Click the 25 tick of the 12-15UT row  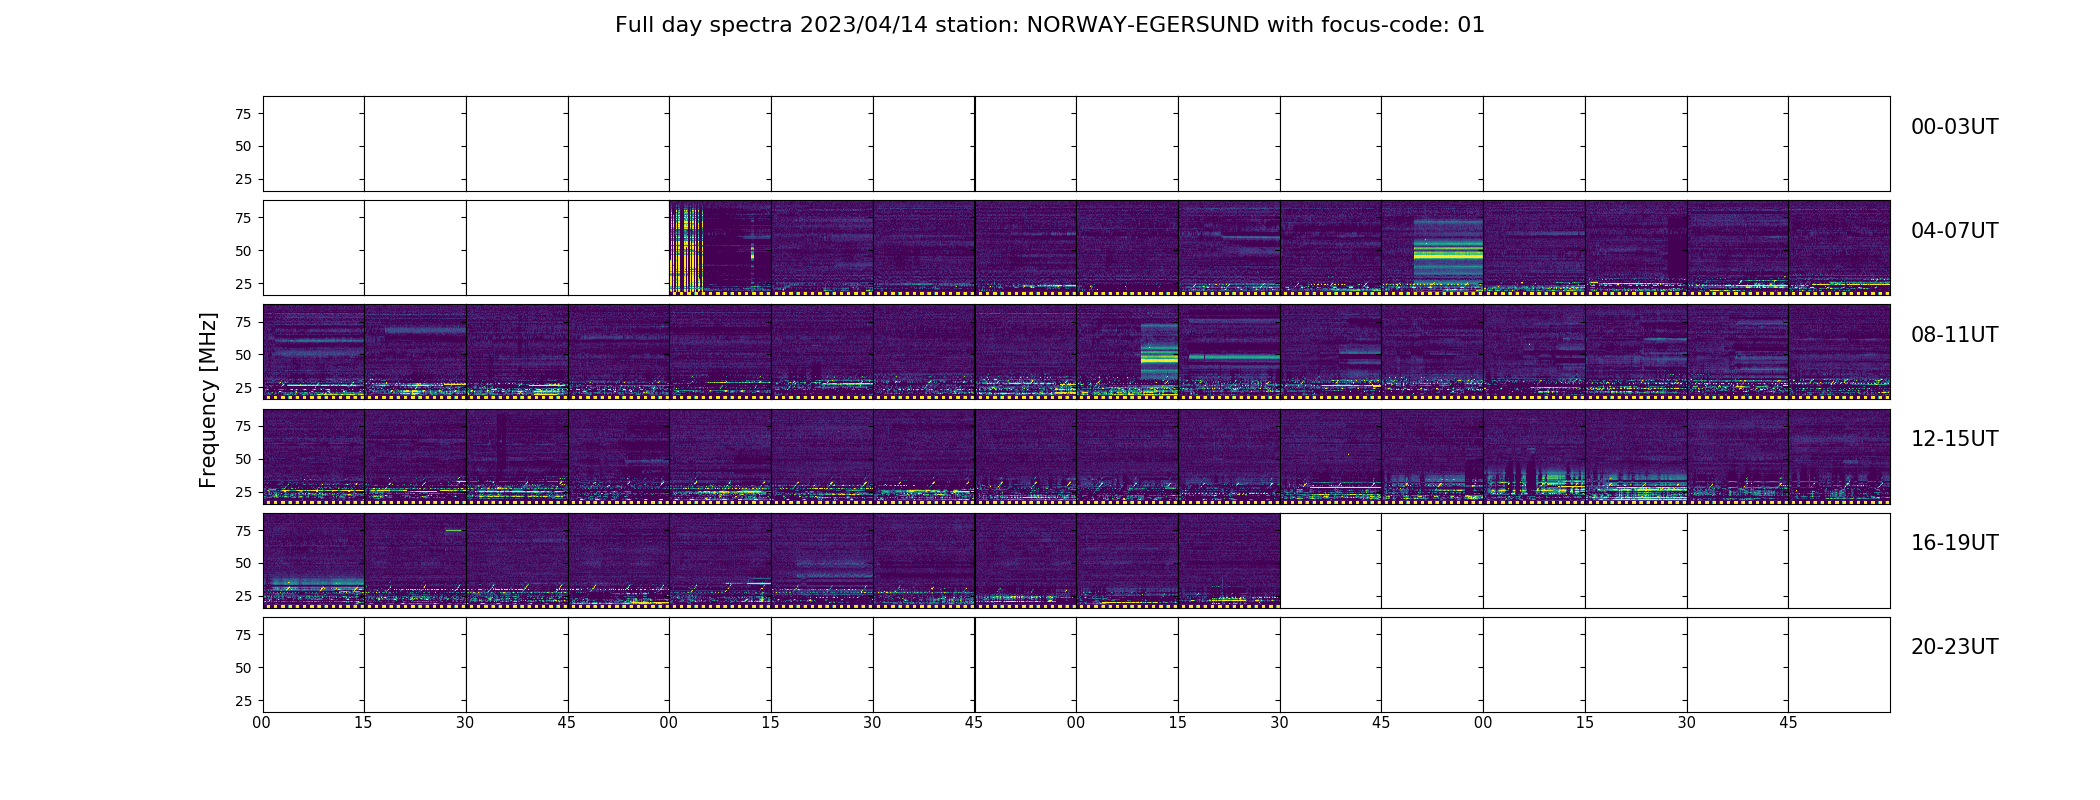tap(243, 492)
